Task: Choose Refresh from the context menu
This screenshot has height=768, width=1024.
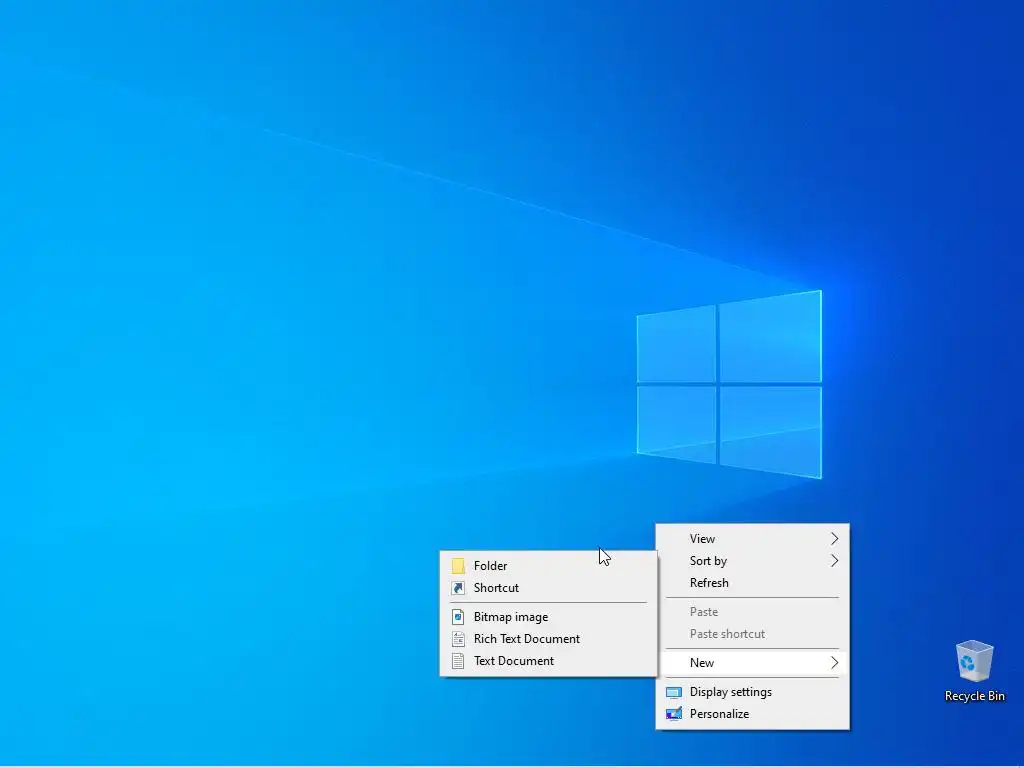Action: pyautogui.click(x=752, y=583)
